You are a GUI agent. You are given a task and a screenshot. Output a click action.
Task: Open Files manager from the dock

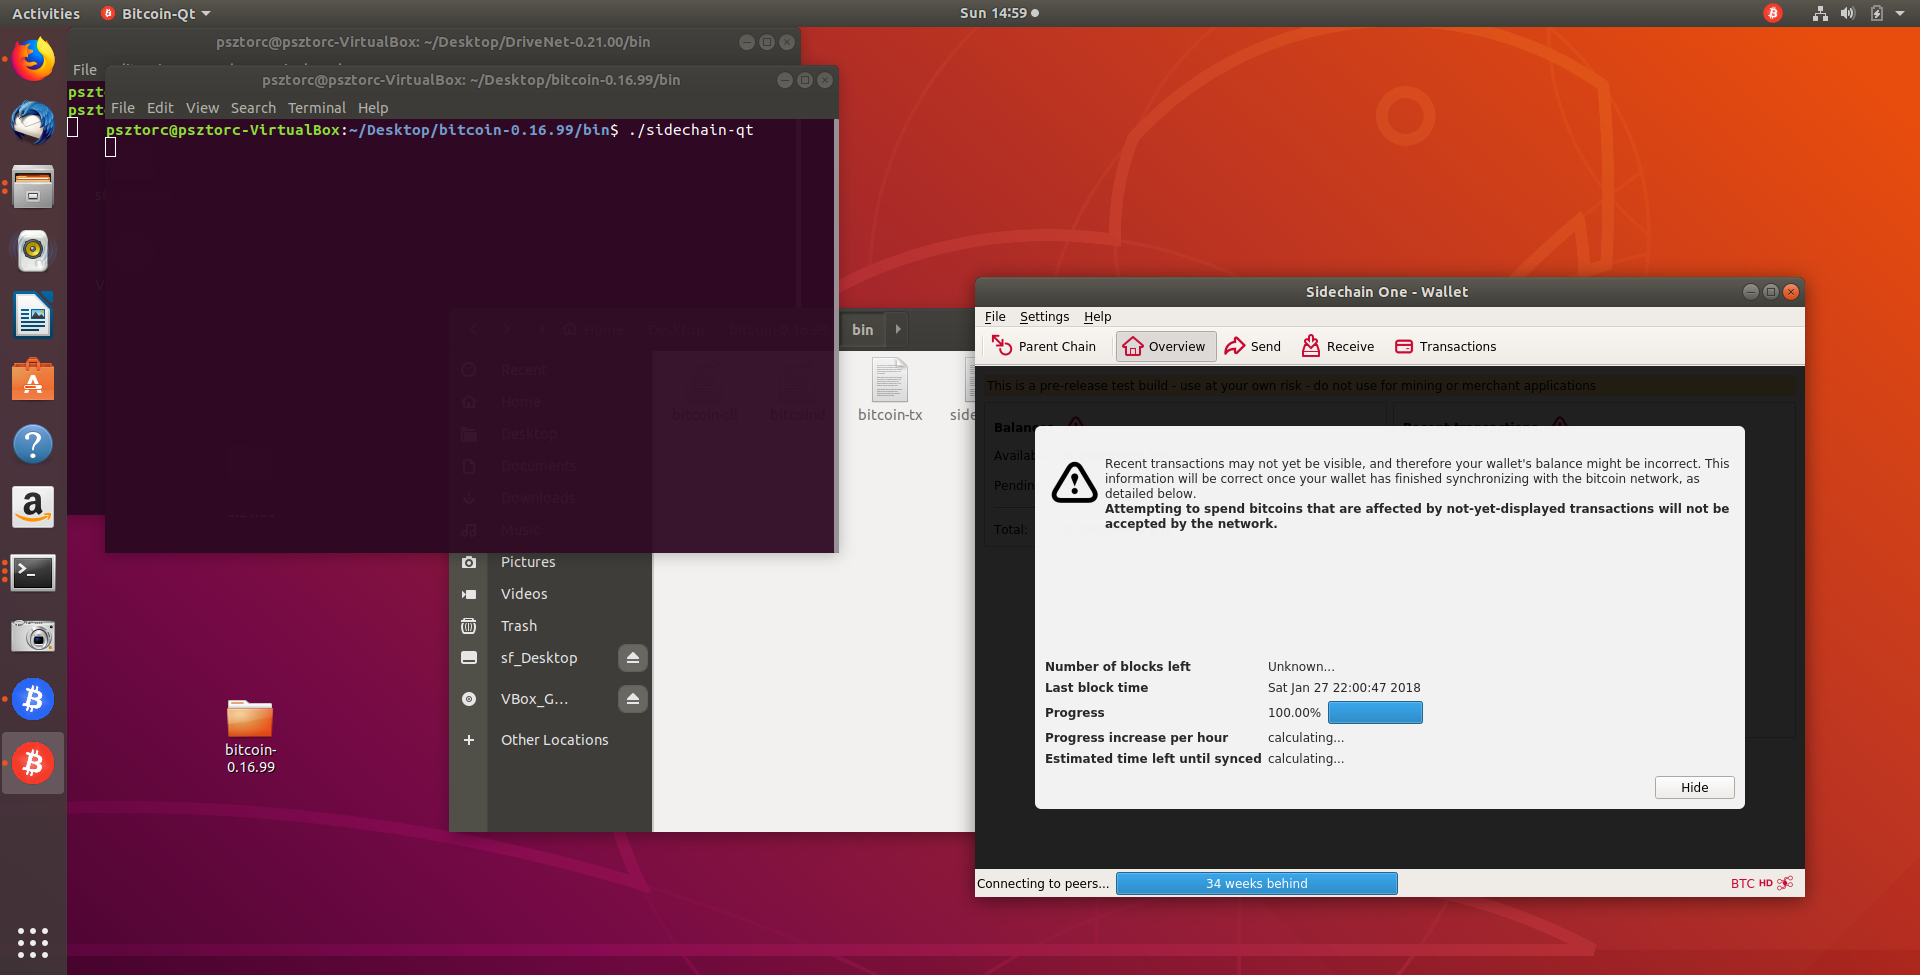point(33,187)
